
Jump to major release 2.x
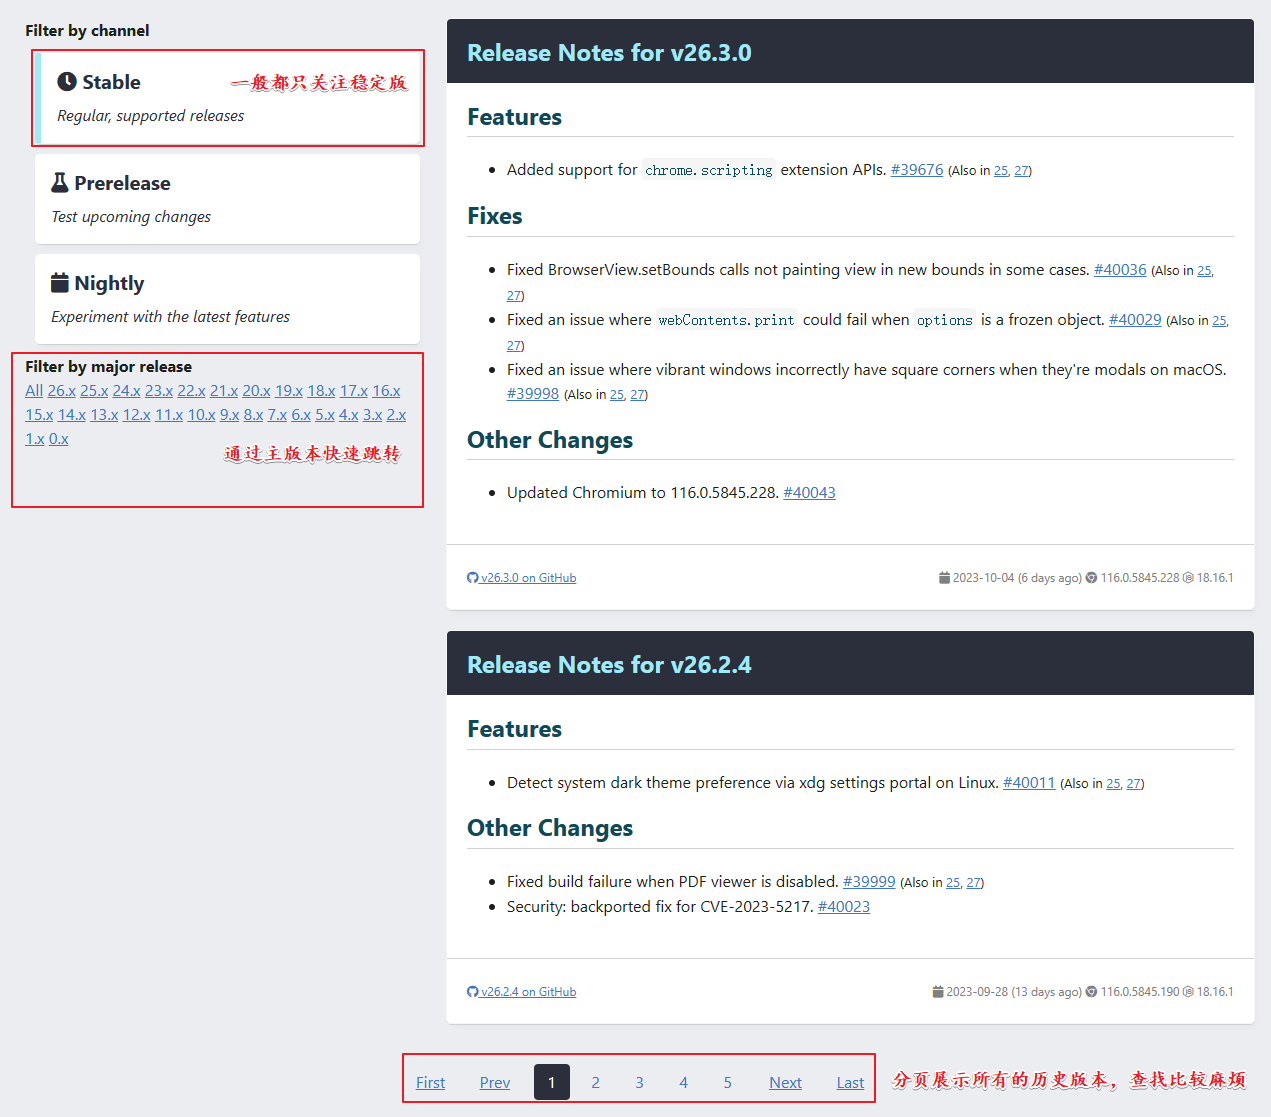pyautogui.click(x=397, y=415)
